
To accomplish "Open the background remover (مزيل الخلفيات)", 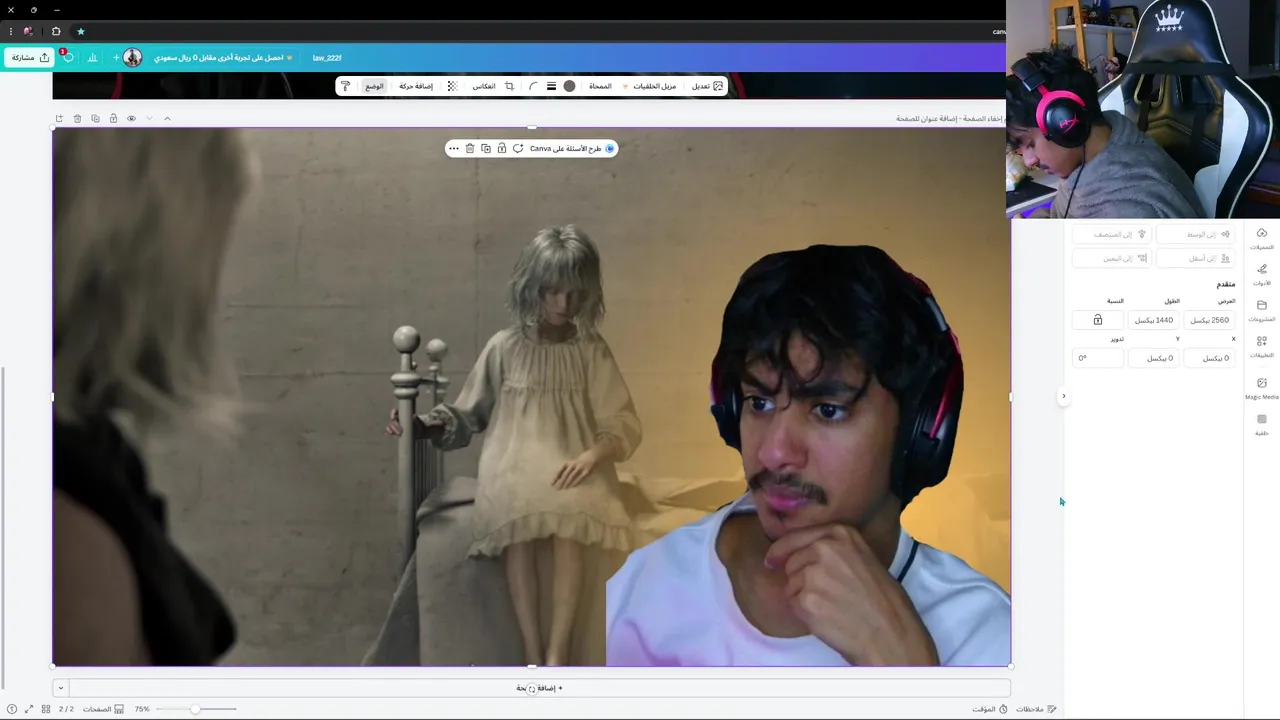I will pos(649,86).
